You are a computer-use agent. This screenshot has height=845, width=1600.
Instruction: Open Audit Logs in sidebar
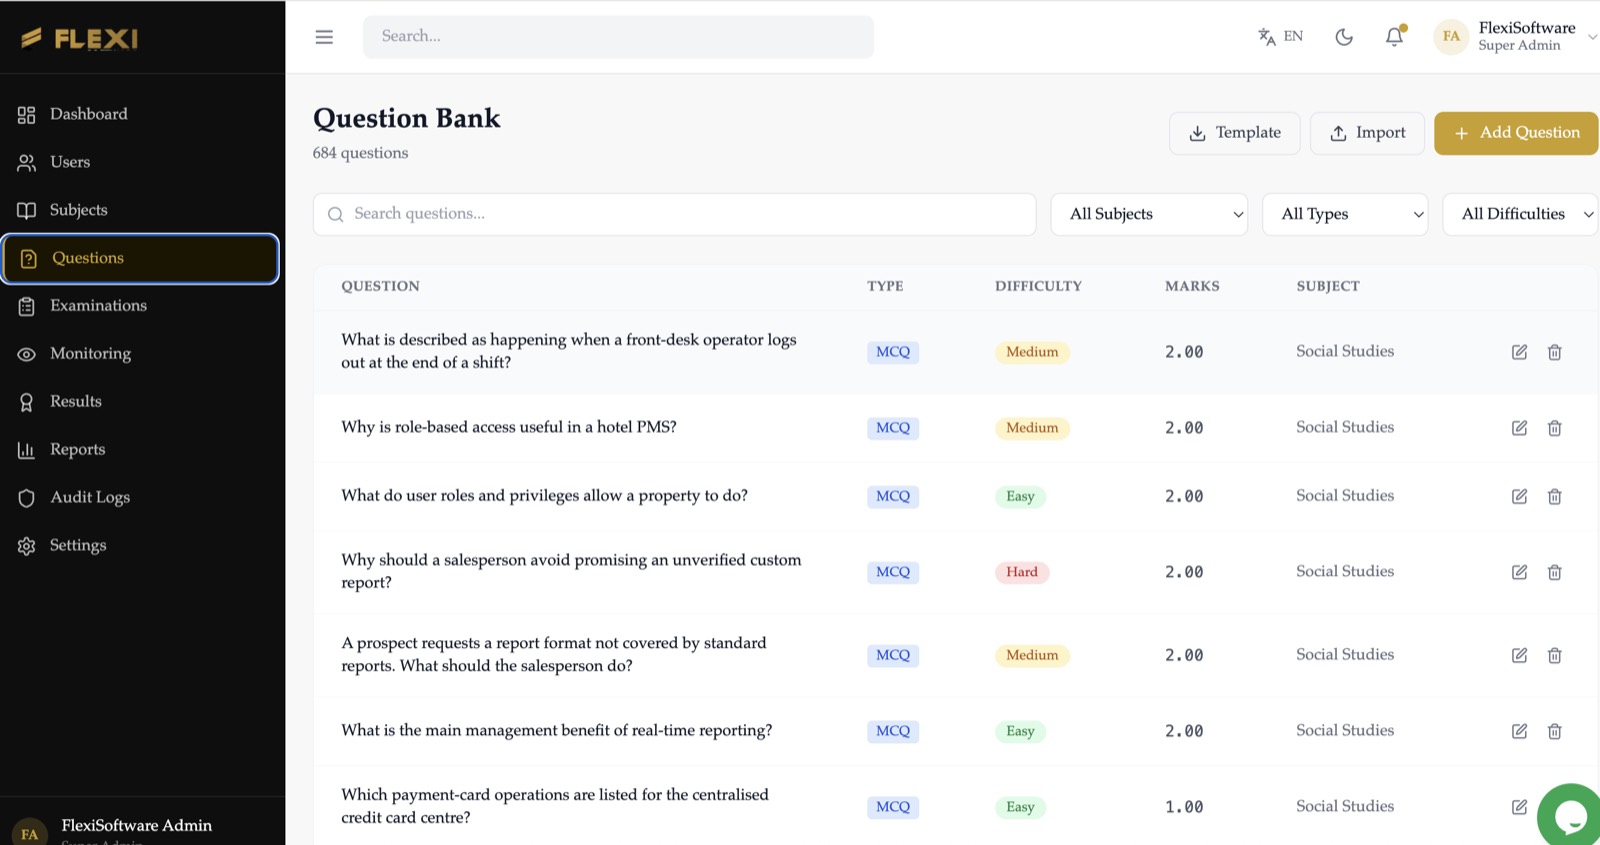(140, 498)
